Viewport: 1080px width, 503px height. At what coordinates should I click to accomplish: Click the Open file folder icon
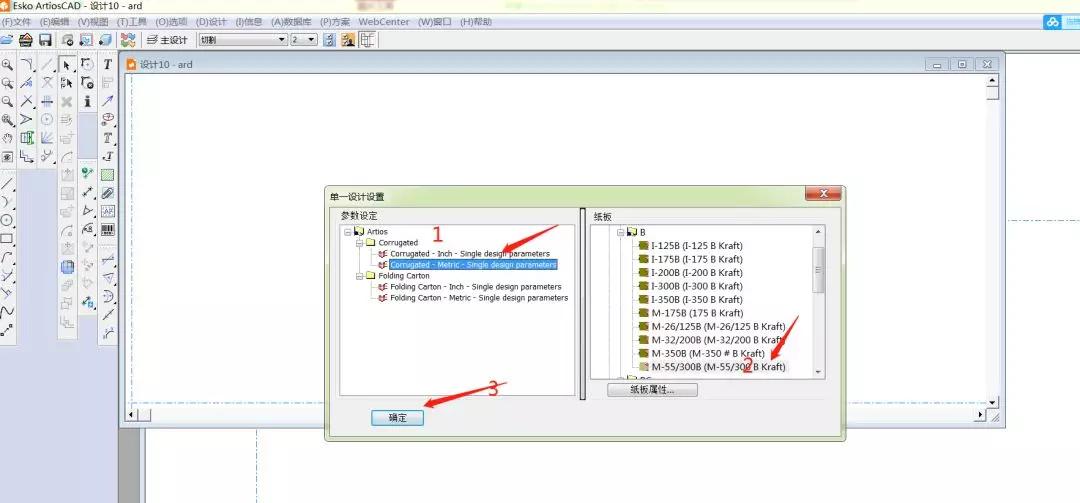[x=6, y=40]
